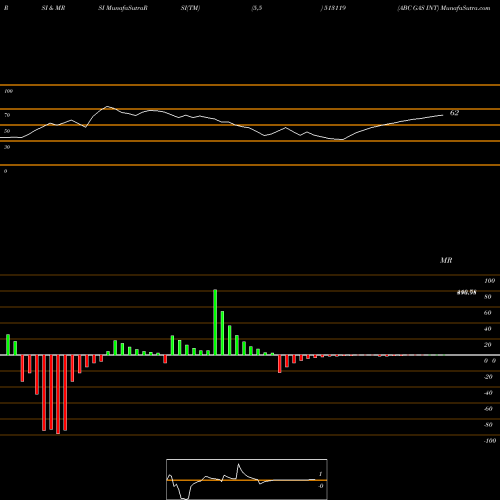Click the MR axis label -40
Image resolution: width=500 pixels, height=500 pixels.
488,393
